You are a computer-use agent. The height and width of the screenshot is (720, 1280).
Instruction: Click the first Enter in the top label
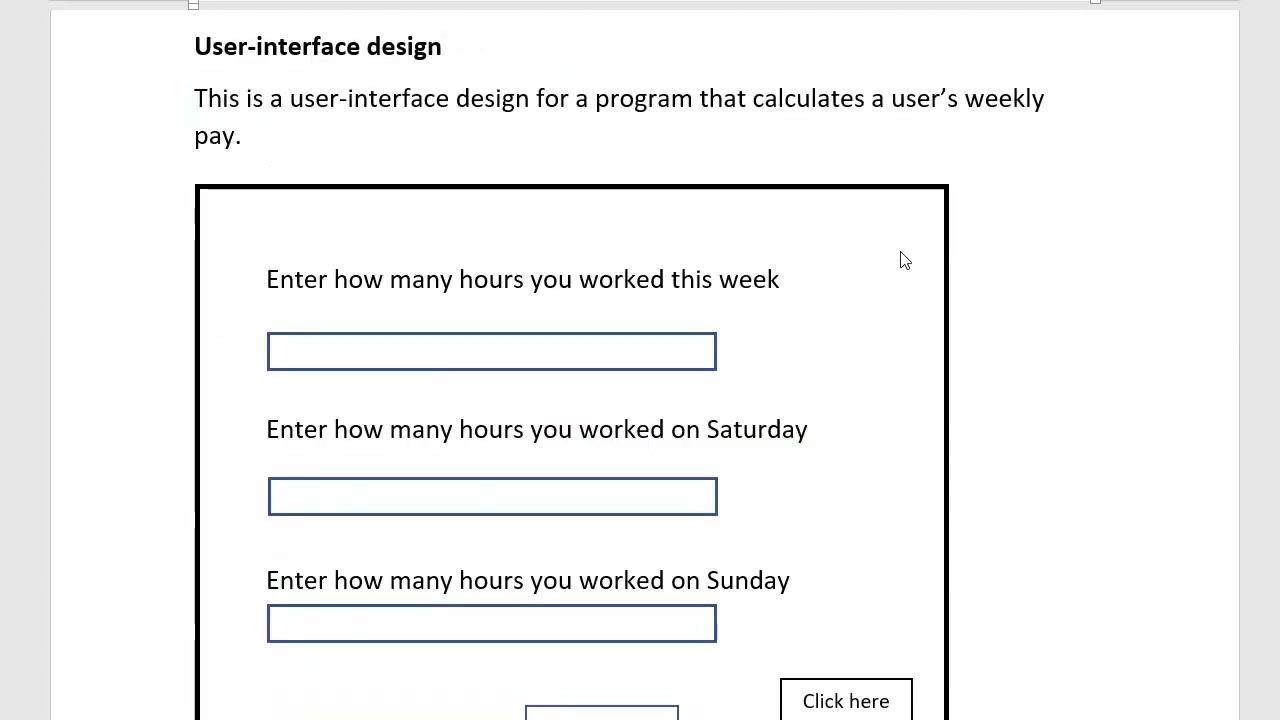[x=296, y=280]
